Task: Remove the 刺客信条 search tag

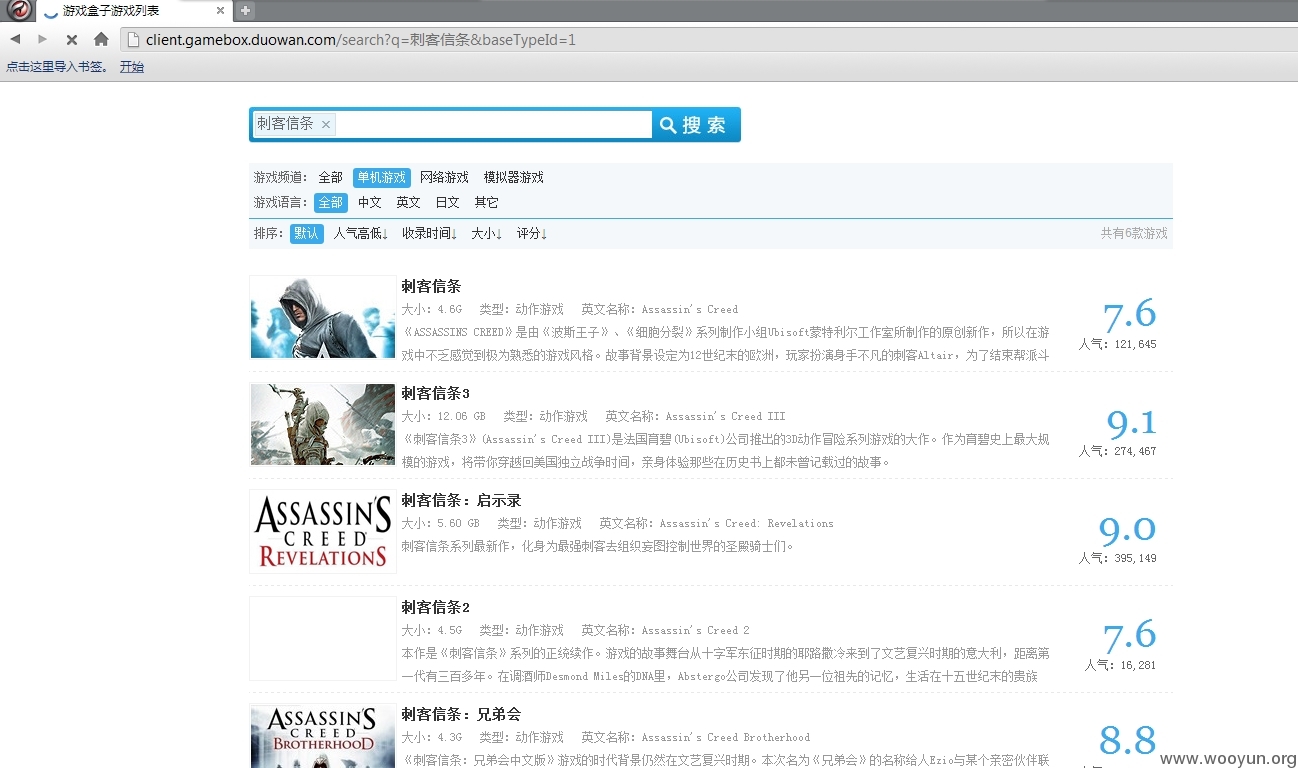Action: coord(326,125)
